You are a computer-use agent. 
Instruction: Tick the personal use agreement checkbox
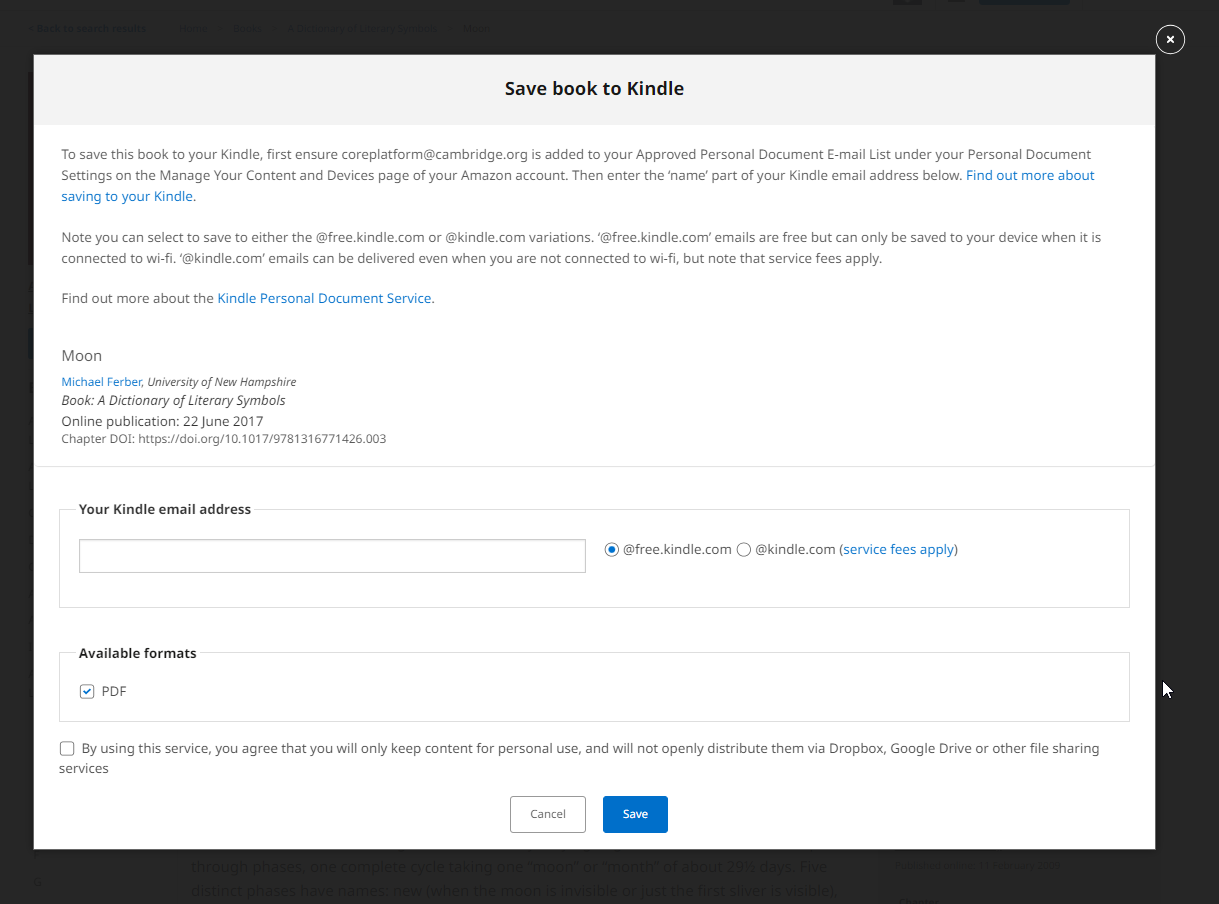(x=67, y=748)
